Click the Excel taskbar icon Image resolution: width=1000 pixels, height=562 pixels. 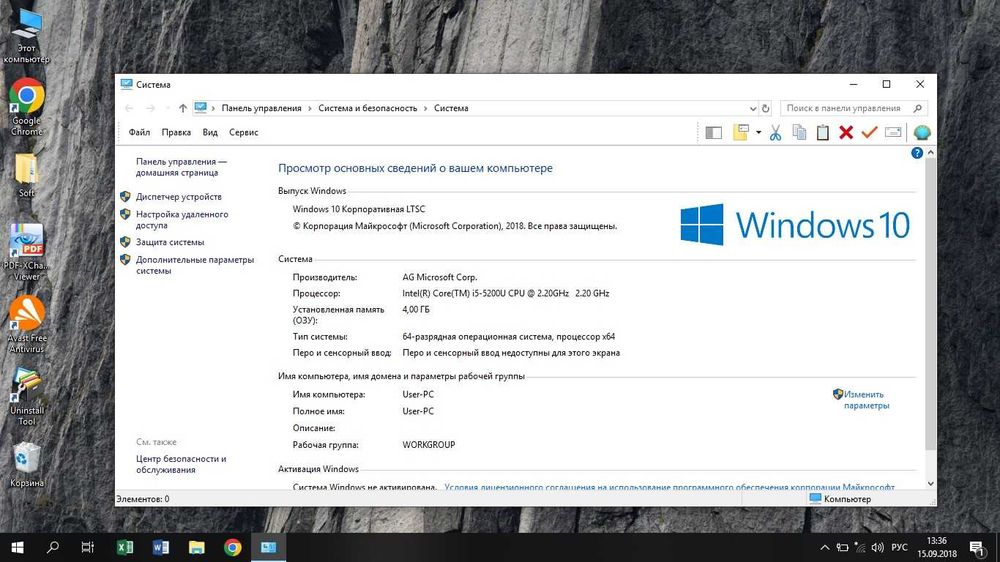[x=125, y=547]
